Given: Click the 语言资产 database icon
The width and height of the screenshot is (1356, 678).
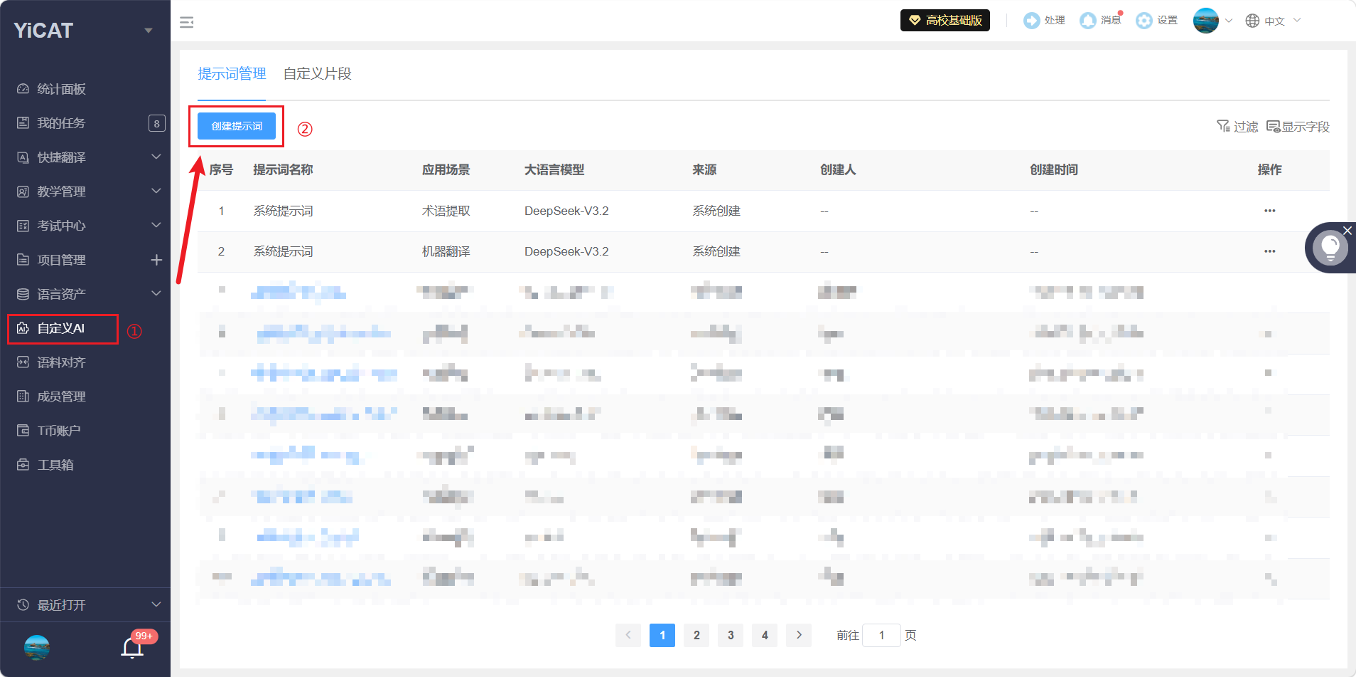Looking at the screenshot, I should pos(23,294).
